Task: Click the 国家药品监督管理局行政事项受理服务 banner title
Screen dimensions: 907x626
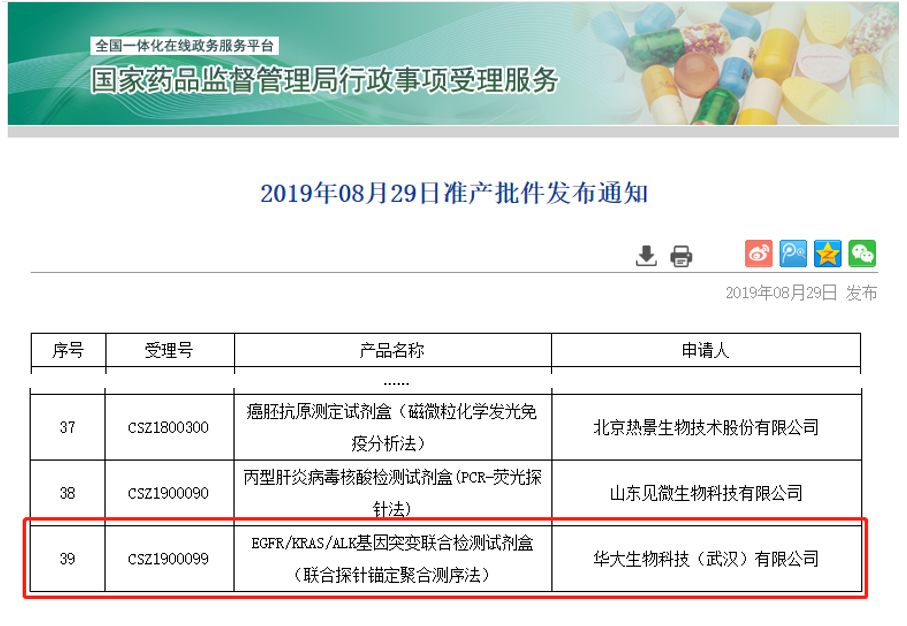Action: pos(325,81)
